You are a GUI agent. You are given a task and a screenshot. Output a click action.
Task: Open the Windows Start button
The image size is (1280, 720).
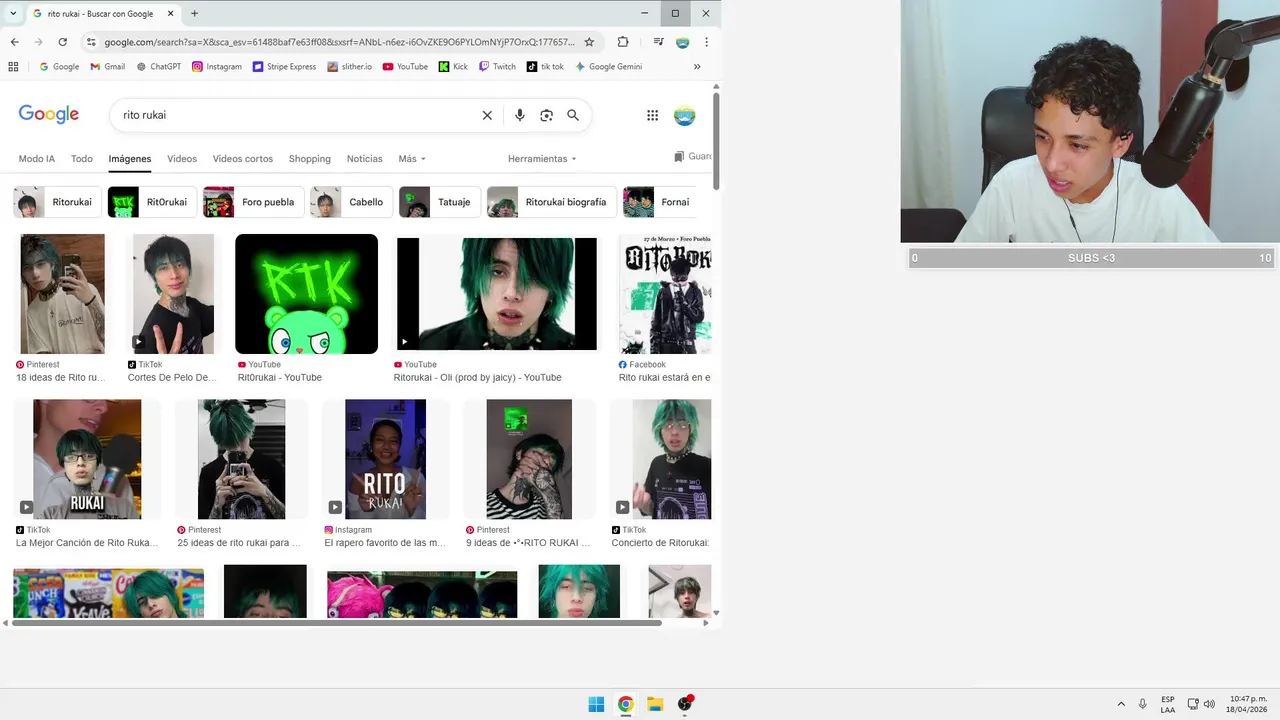[596, 704]
